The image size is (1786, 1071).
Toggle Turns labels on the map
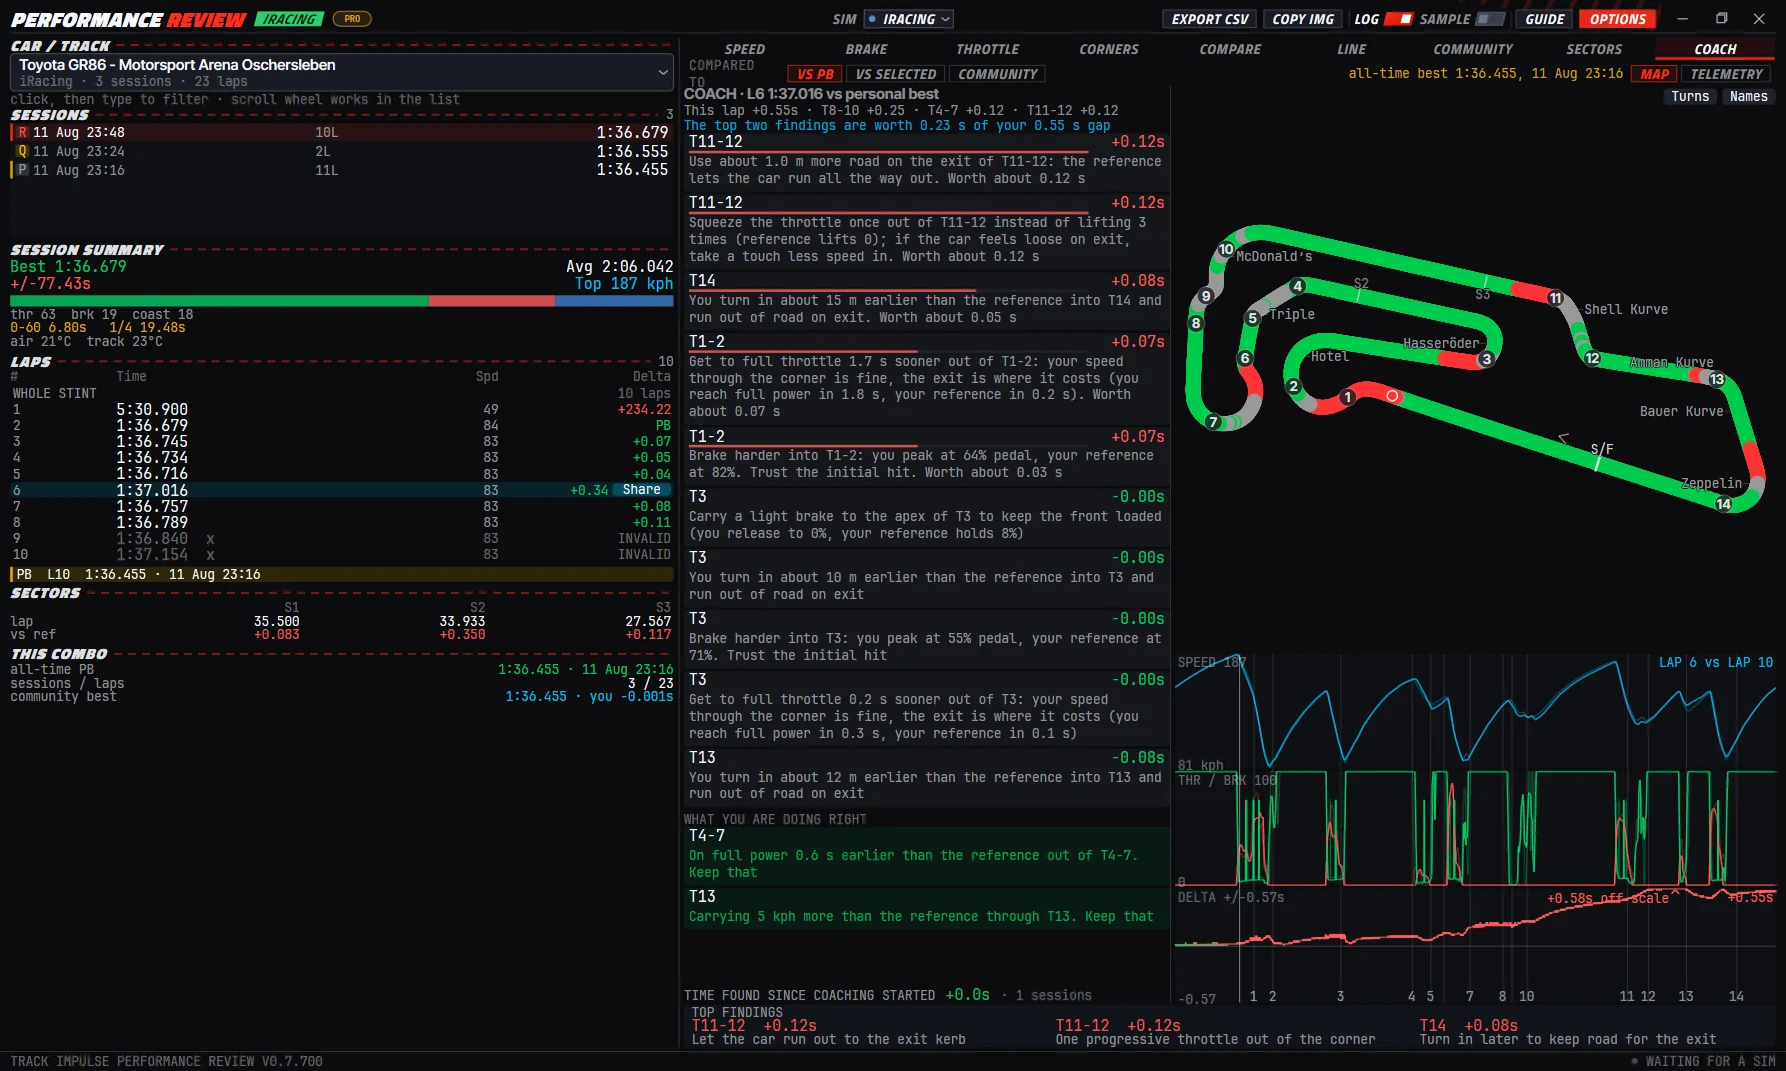tap(1690, 96)
